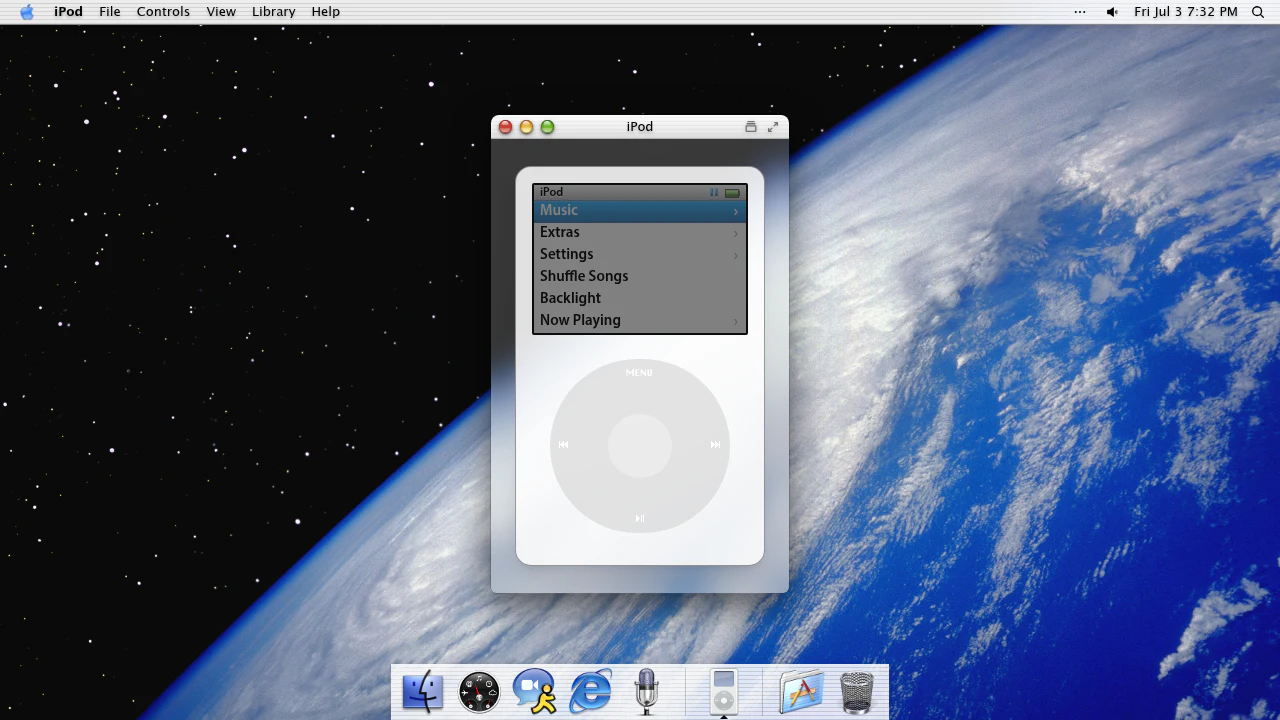Open the File menu

click(x=110, y=12)
